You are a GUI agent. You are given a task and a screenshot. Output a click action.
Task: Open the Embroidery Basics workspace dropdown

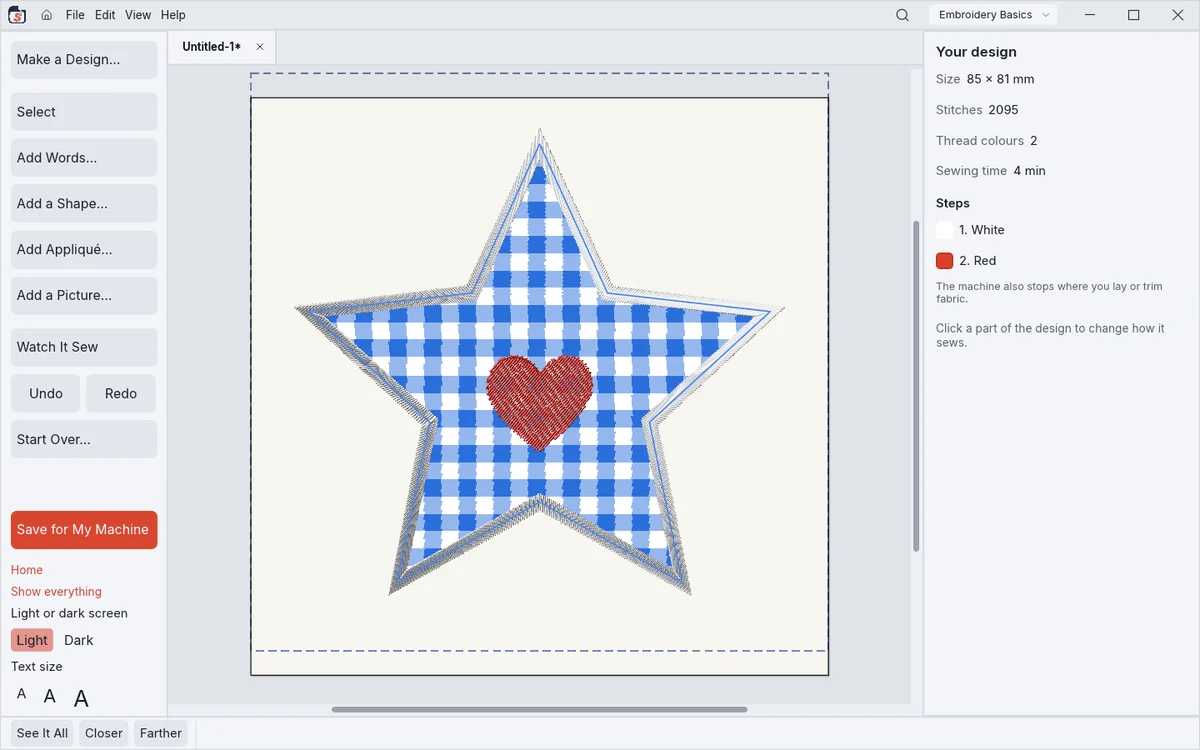pyautogui.click(x=993, y=15)
